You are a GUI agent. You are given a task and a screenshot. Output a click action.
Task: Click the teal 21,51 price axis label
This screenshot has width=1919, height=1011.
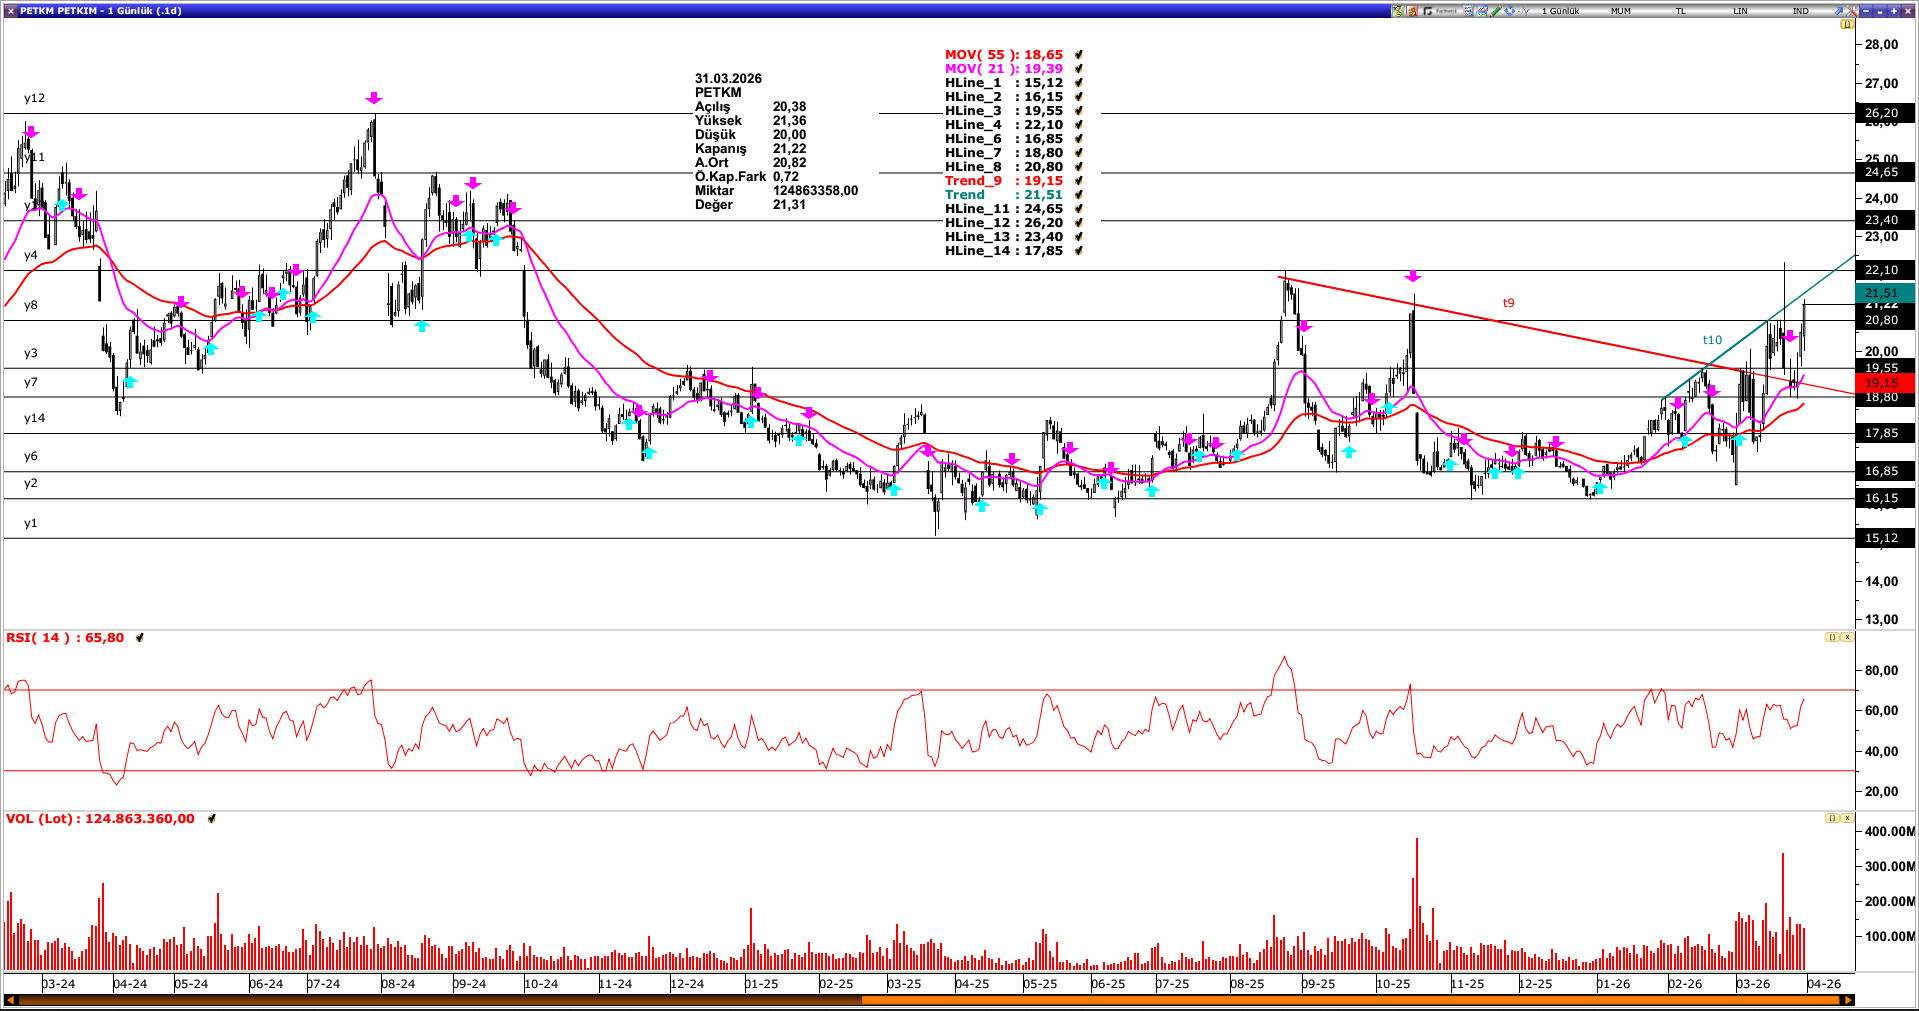coord(1885,293)
